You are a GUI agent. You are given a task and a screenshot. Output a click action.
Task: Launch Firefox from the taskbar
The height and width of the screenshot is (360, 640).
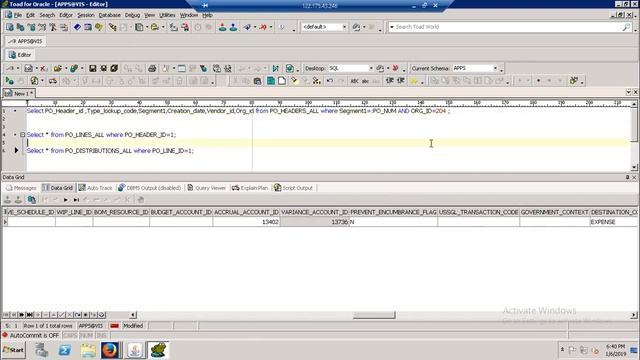[x=109, y=350]
